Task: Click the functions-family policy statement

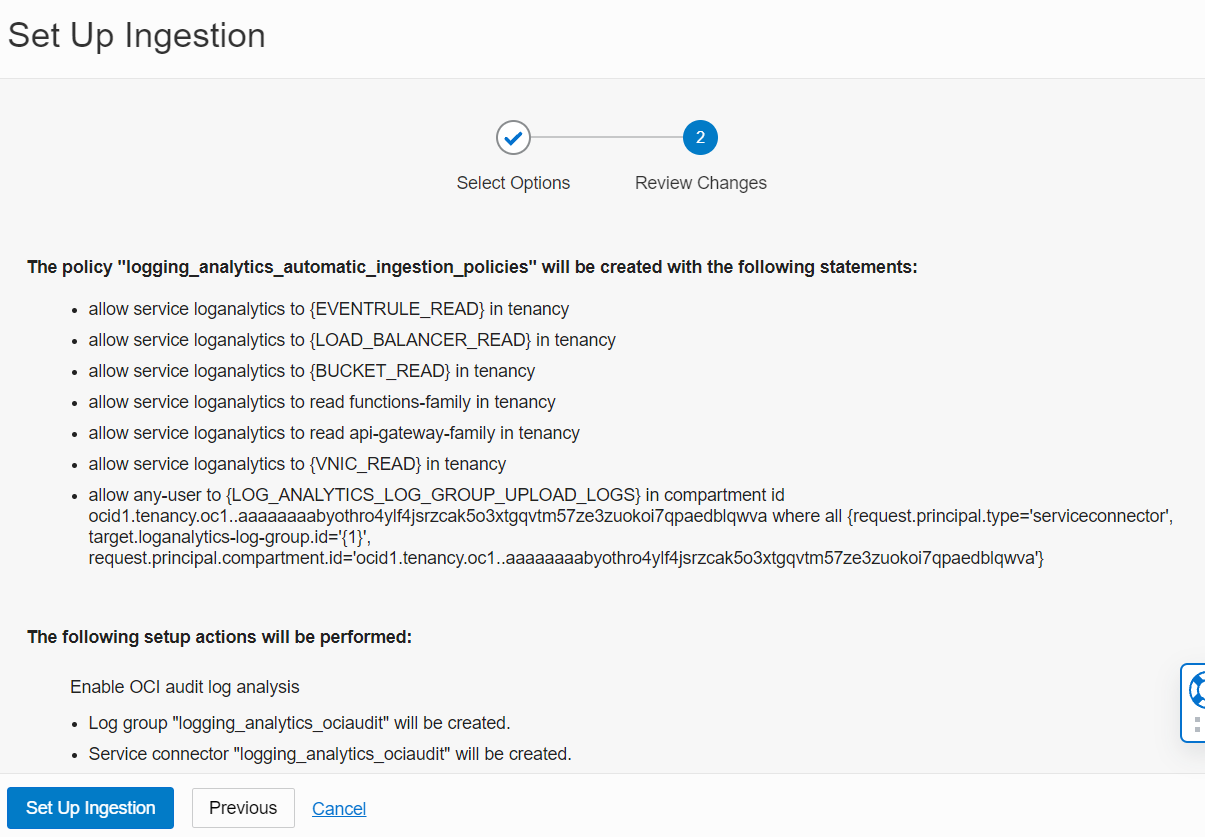Action: (x=322, y=402)
